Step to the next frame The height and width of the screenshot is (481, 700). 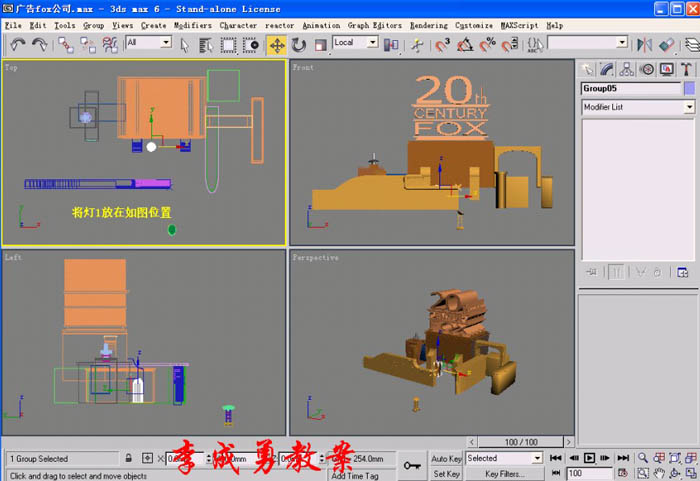605,458
